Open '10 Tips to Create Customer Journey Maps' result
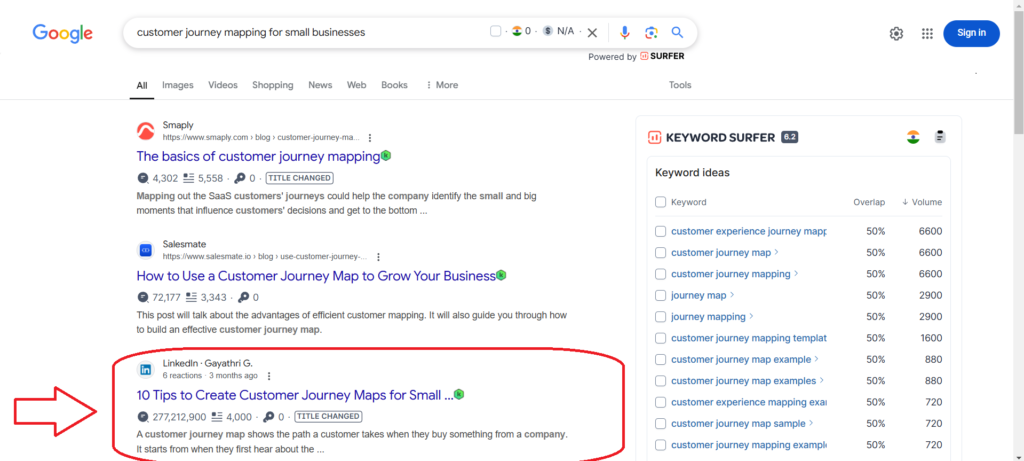 [295, 394]
